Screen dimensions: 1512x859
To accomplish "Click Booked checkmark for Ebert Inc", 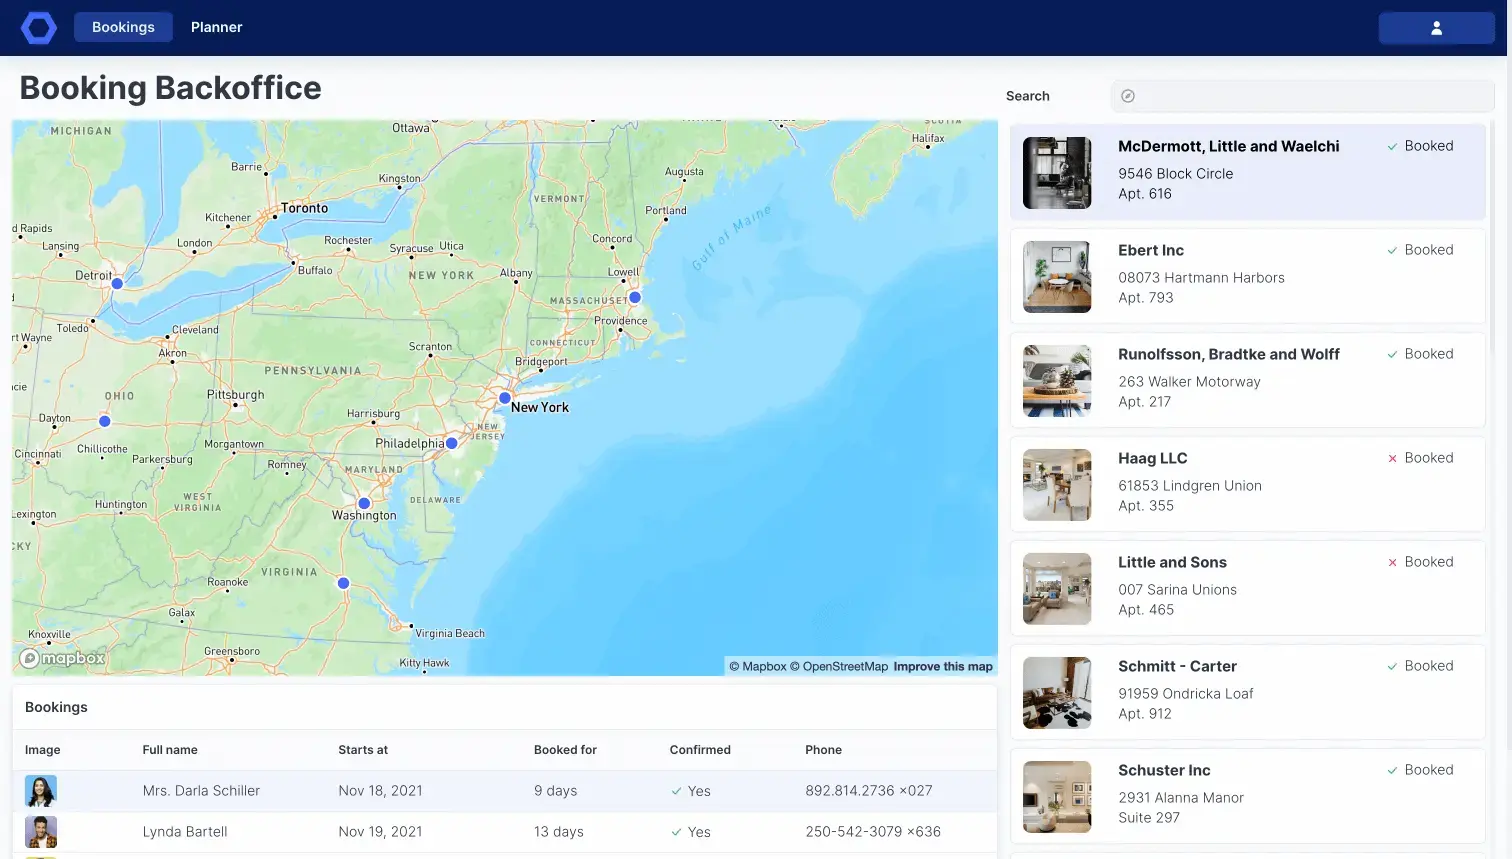I will pos(1392,251).
